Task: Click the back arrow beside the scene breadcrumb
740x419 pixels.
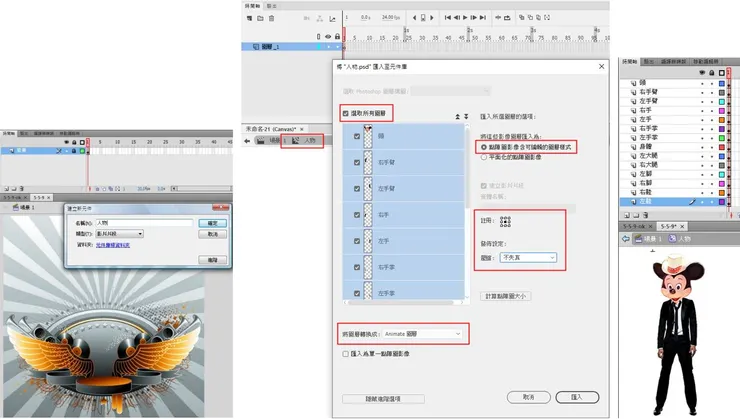Action: coord(247,141)
